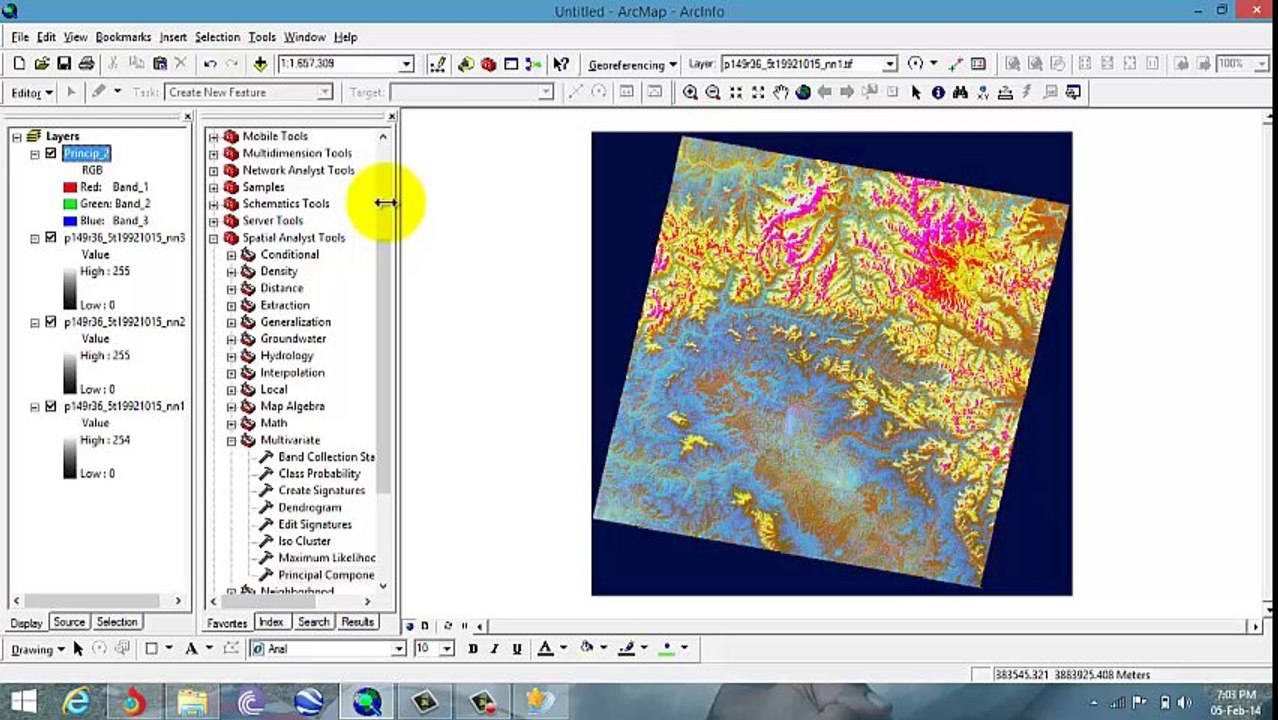Viewport: 1278px width, 720px height.
Task: Click the Full Extent globe icon
Action: tap(803, 92)
